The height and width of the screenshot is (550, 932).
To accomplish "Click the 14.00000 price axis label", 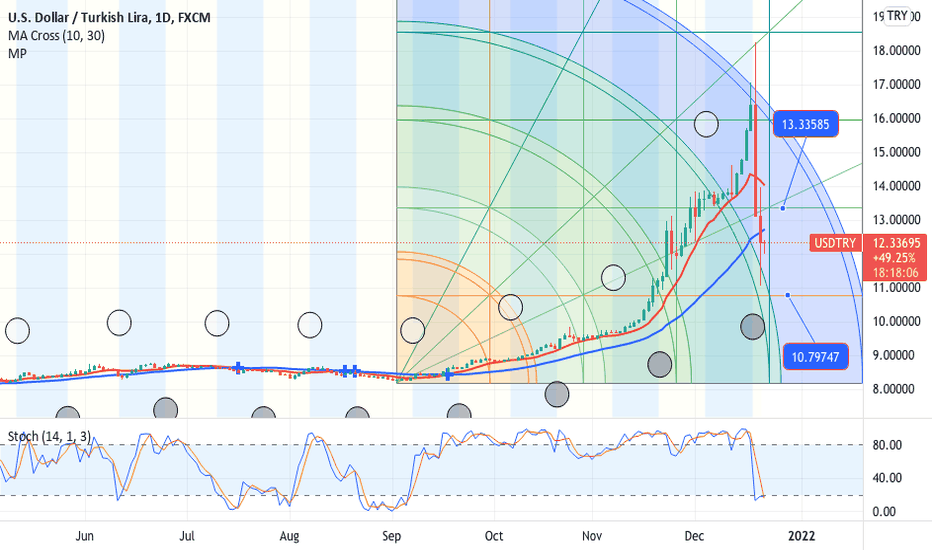I will tap(896, 186).
